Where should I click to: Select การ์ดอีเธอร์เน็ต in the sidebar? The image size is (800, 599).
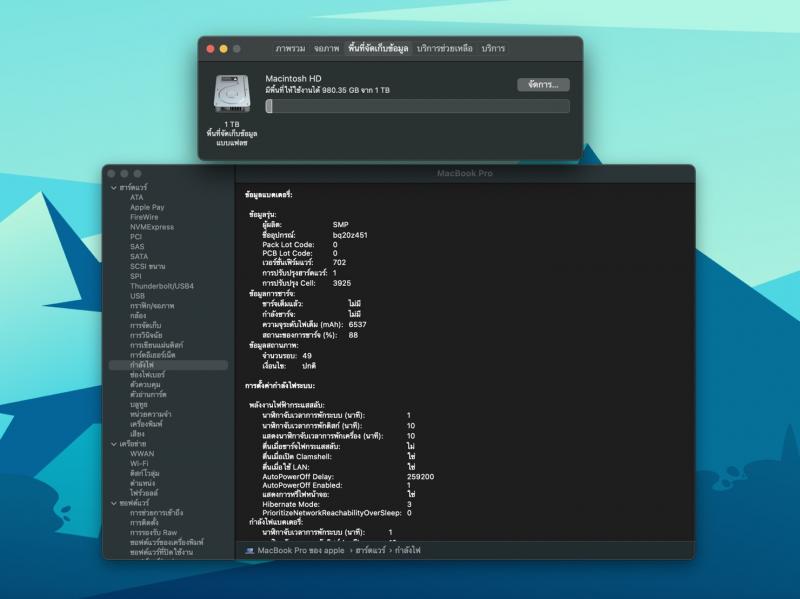[x=153, y=355]
